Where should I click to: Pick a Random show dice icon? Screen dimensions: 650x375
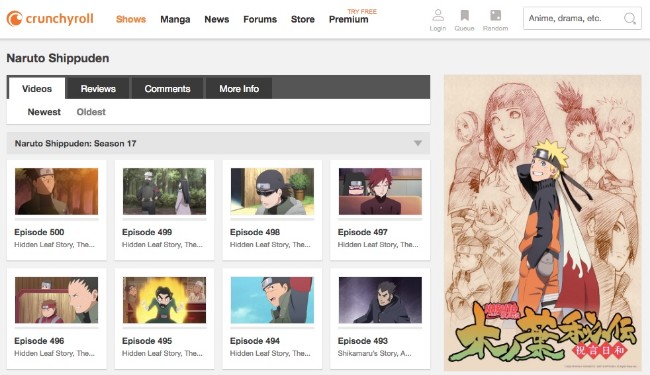coord(495,15)
